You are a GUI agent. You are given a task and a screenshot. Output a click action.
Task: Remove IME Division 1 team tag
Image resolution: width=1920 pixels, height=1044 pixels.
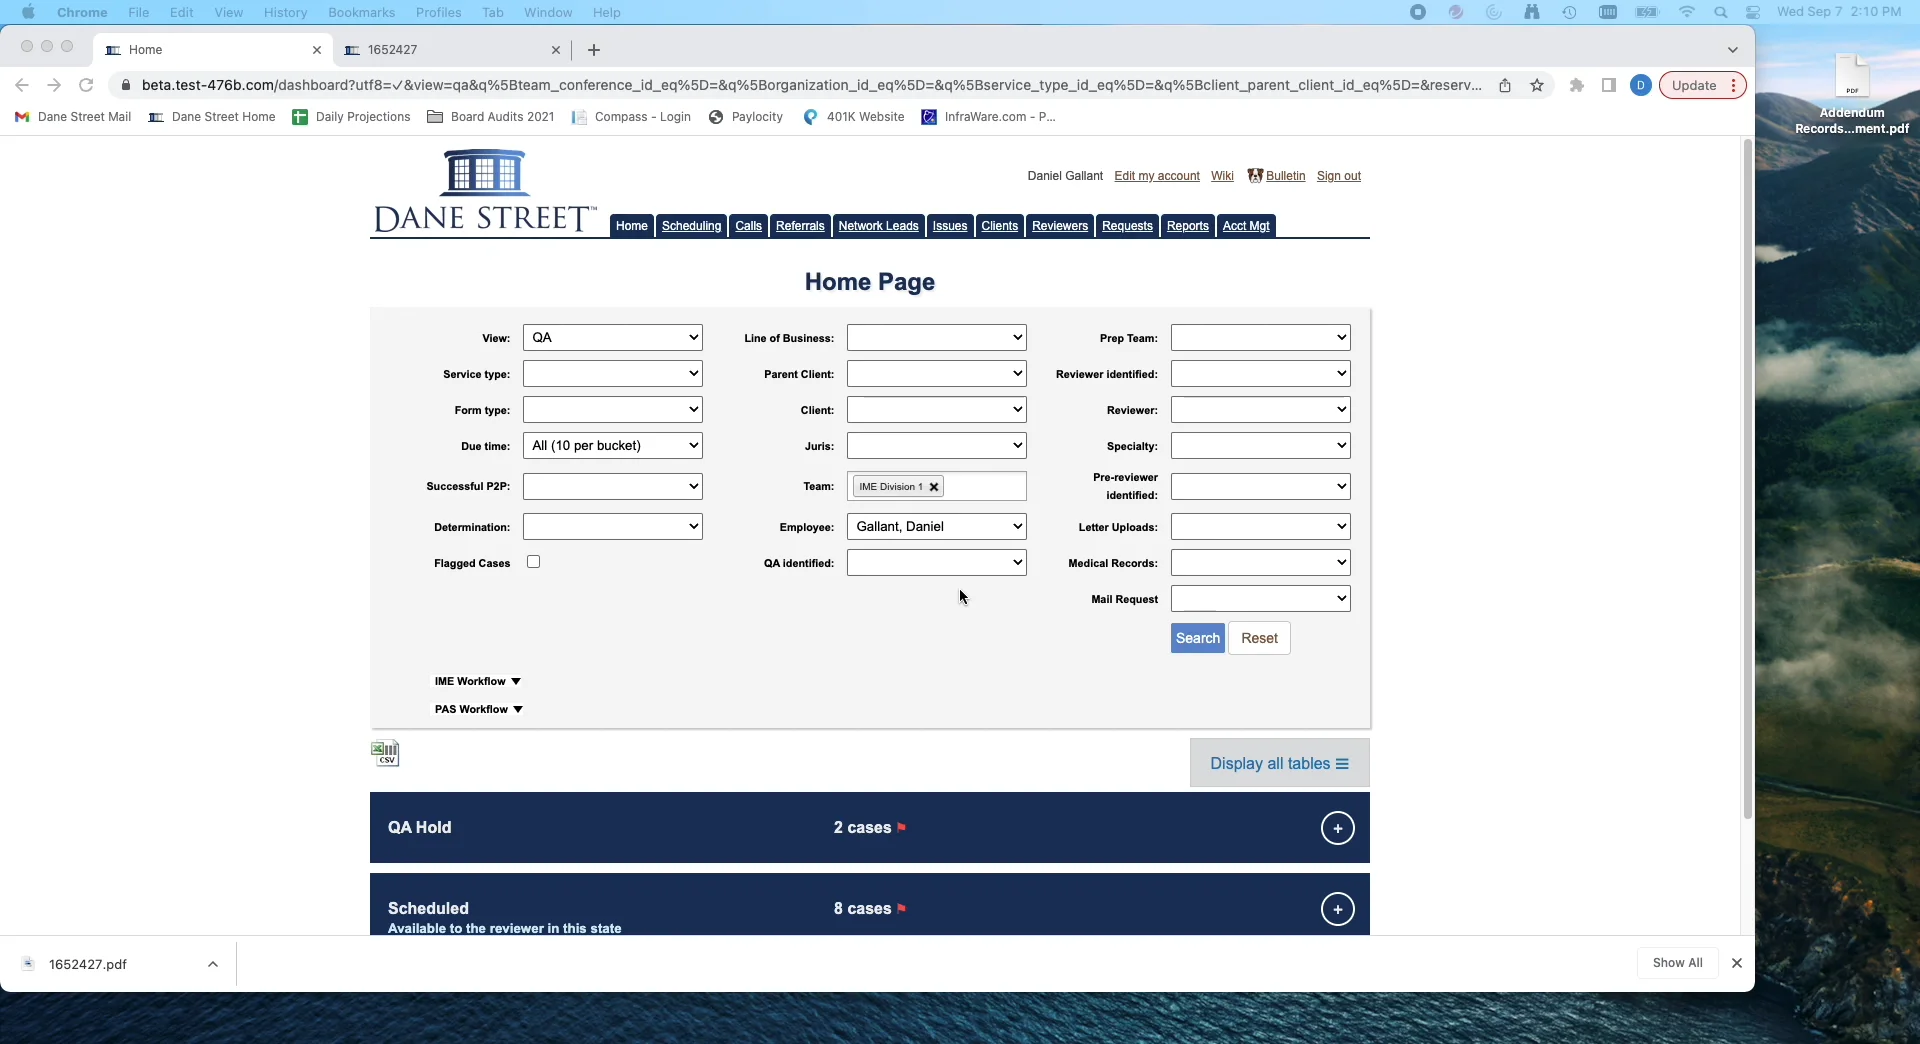click(x=934, y=487)
